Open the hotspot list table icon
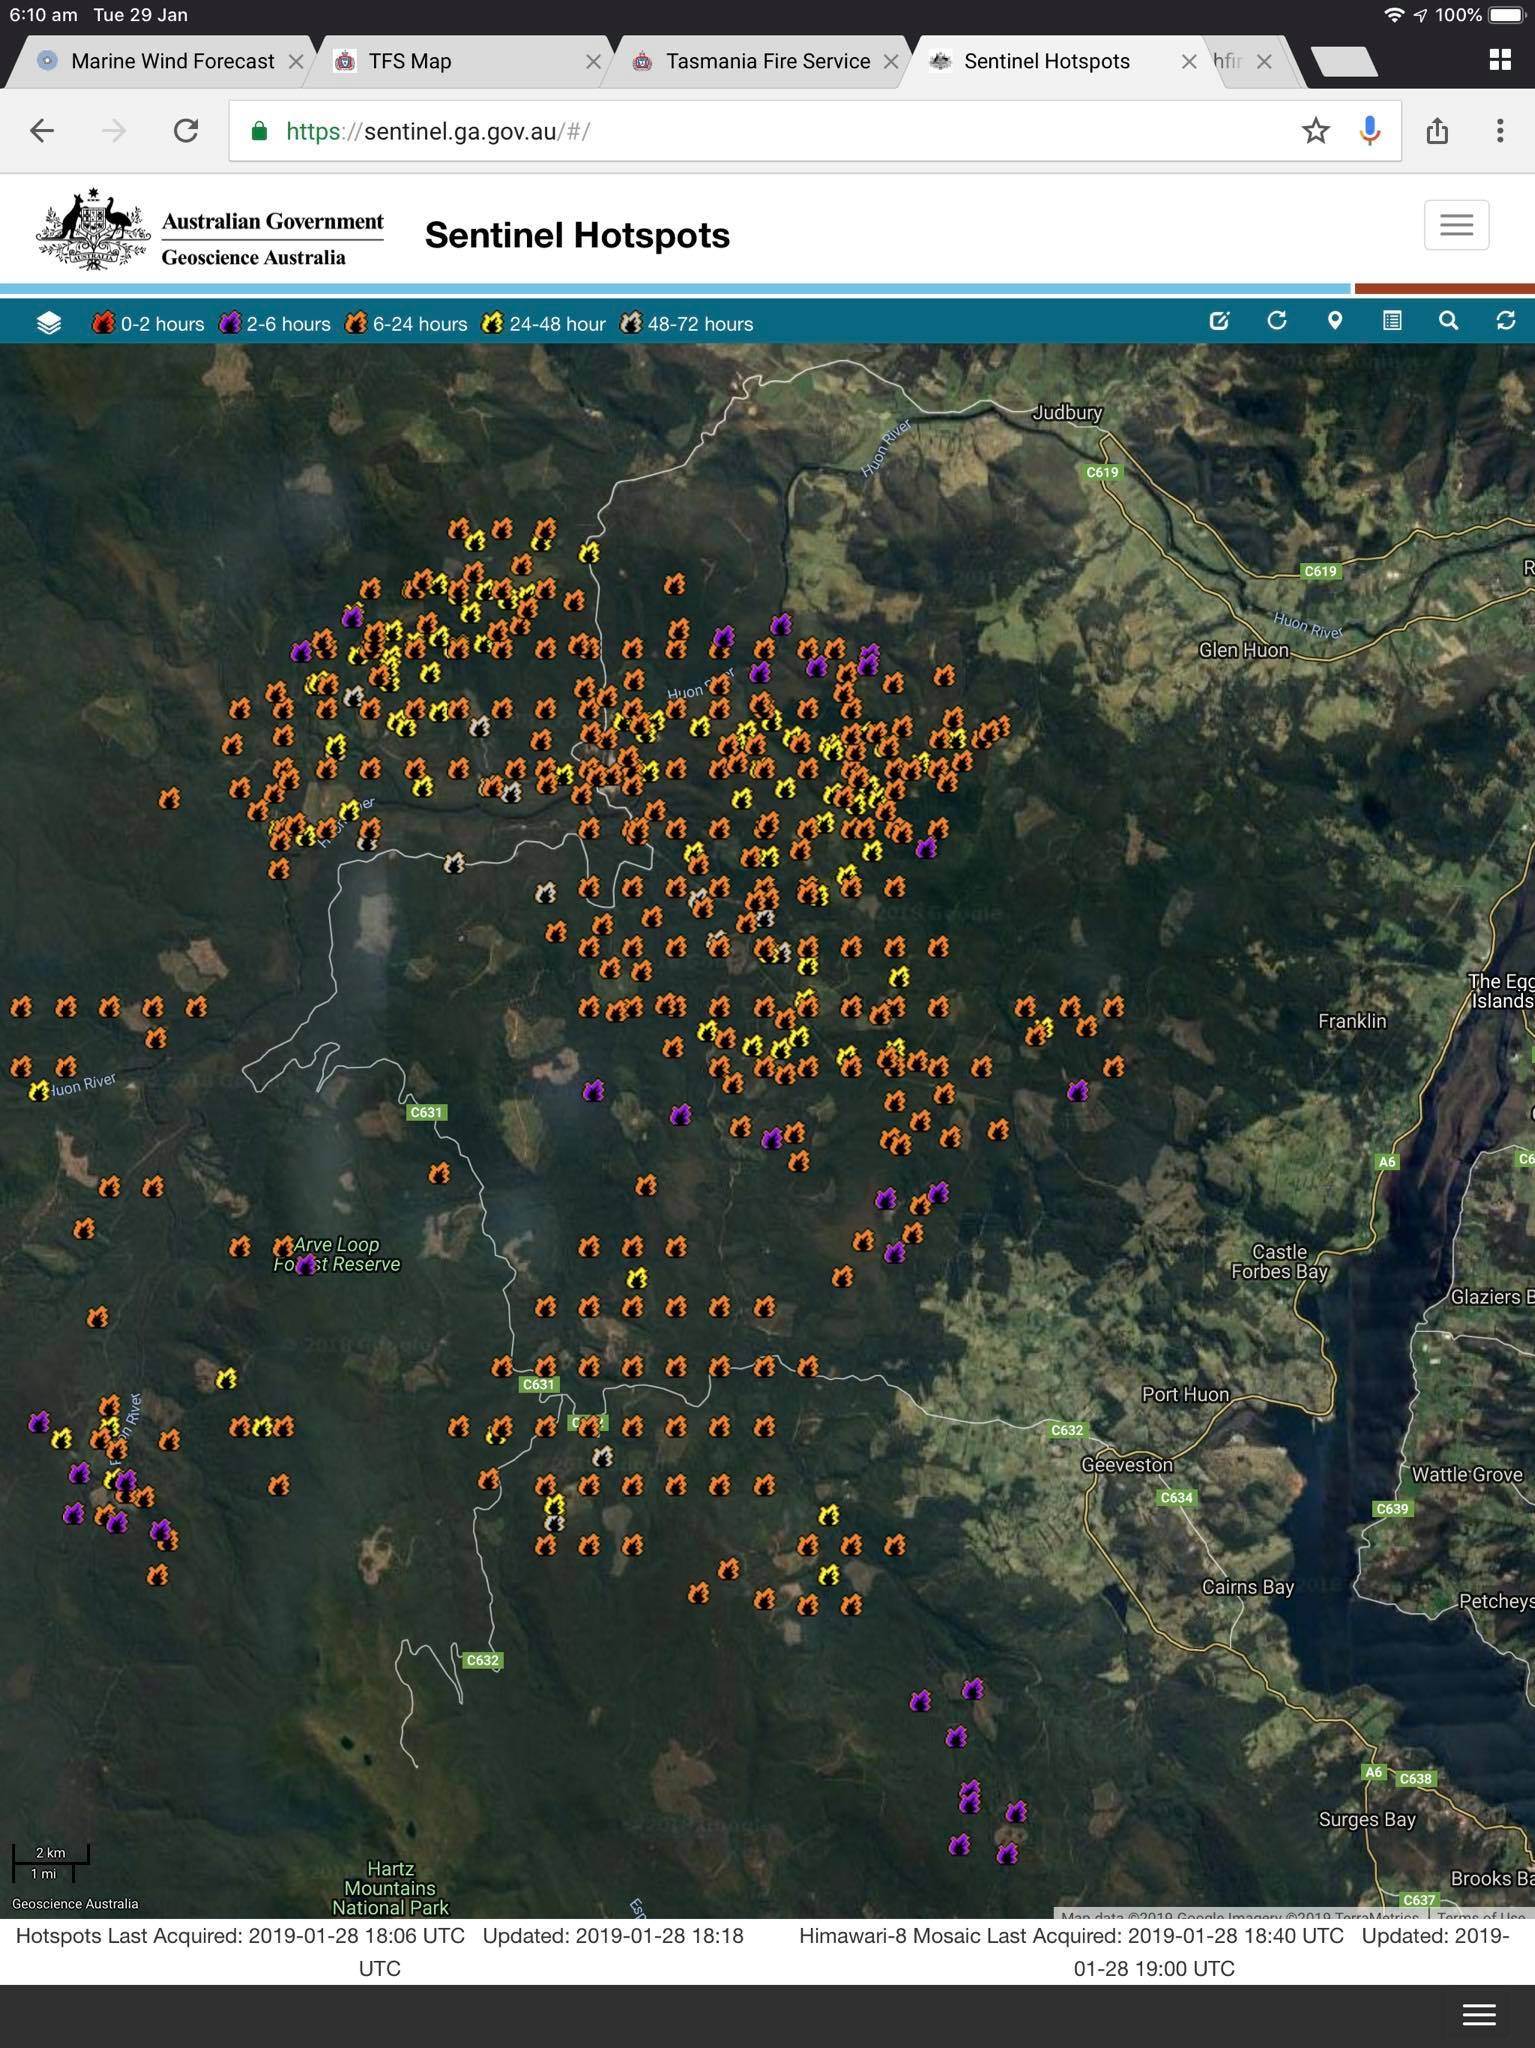 pos(1392,321)
